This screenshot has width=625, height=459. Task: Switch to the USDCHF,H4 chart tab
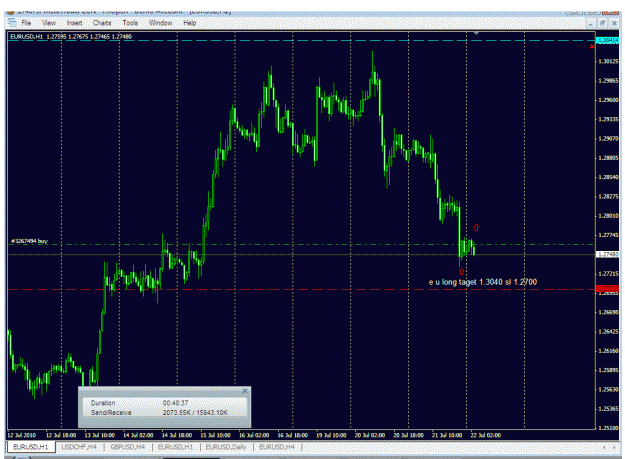[79, 447]
